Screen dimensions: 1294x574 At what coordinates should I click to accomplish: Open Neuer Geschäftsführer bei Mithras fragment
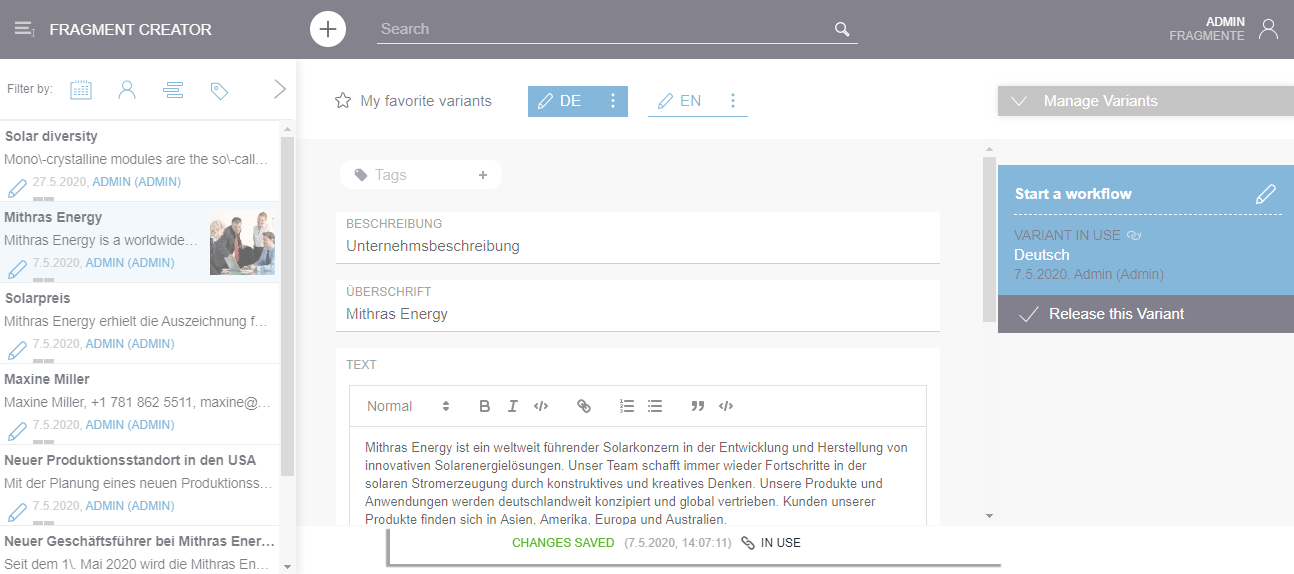(x=140, y=550)
